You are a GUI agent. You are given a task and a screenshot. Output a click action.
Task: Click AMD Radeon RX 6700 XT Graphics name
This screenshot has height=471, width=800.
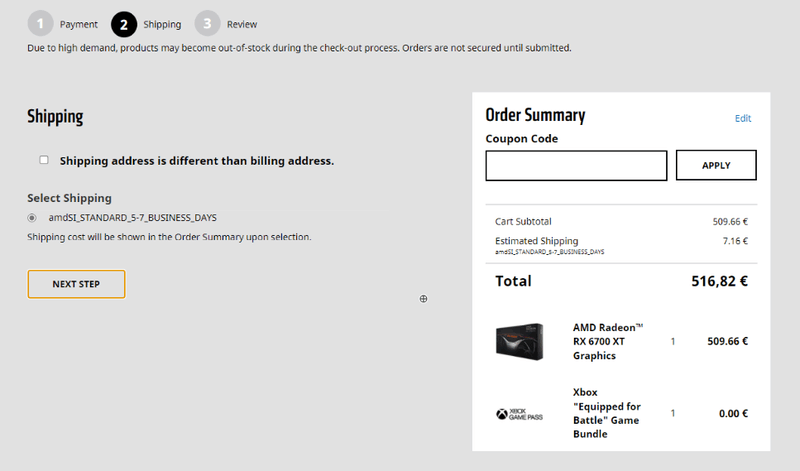(608, 341)
